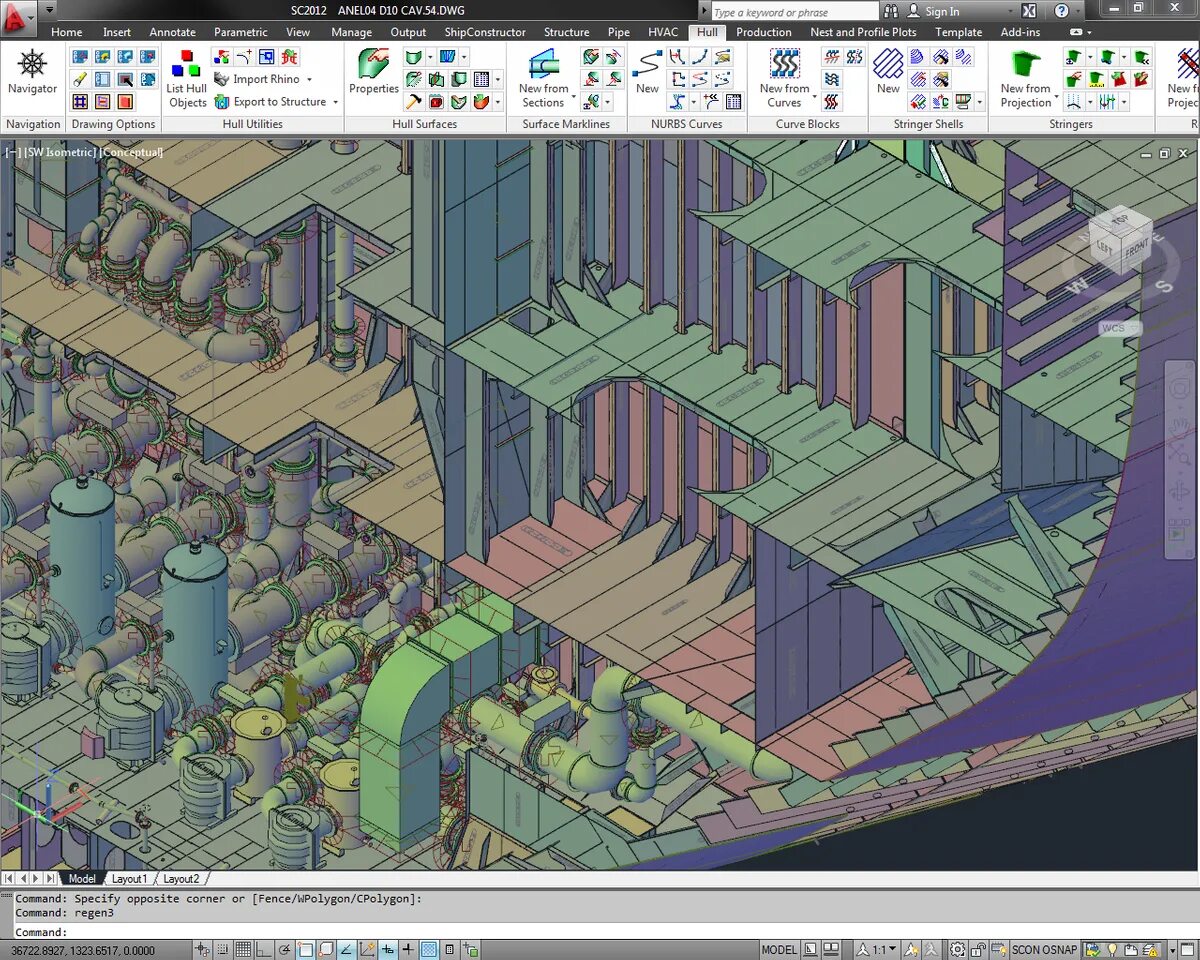The height and width of the screenshot is (960, 1200).
Task: Toggle the SCON OSNAP status button
Action: coord(1044,950)
